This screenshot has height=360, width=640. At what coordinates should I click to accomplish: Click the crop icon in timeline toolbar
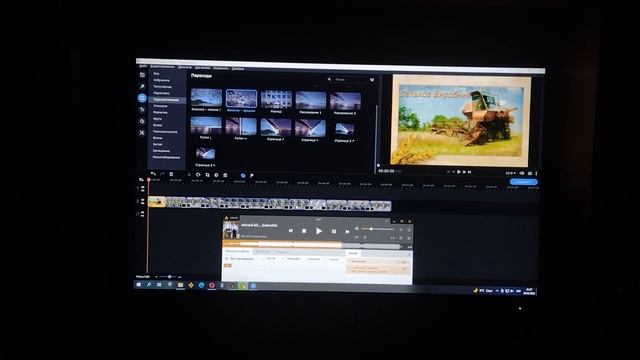pos(207,175)
